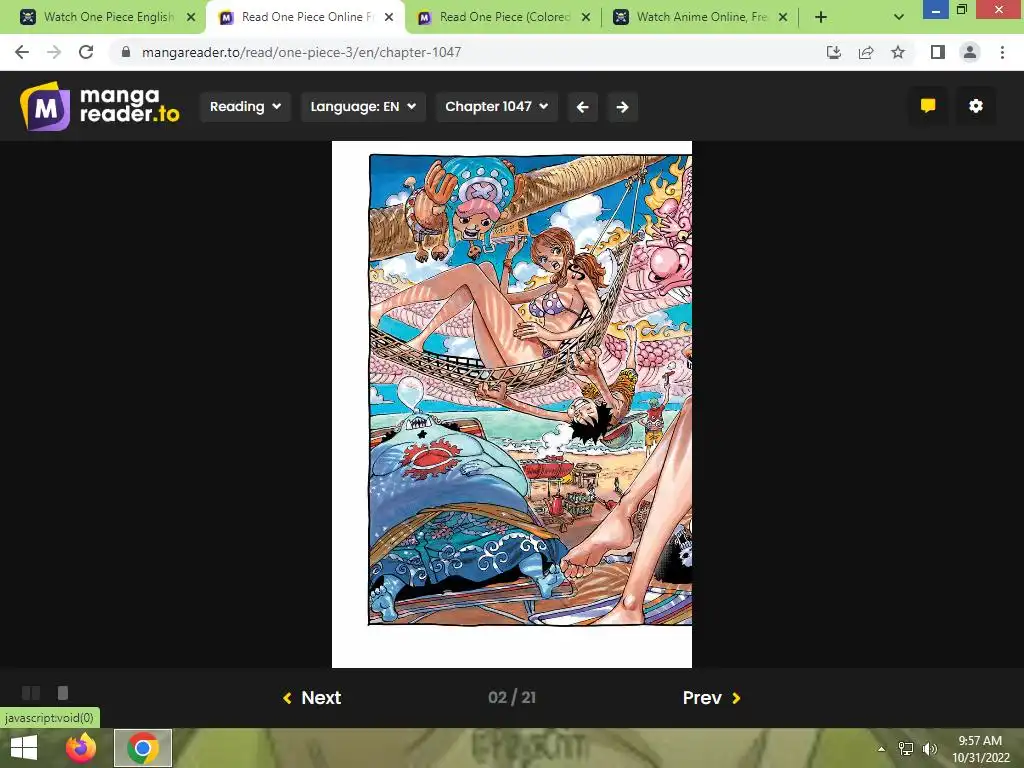The image size is (1024, 768).
Task: Click the Next page button
Action: pyautogui.click(x=312, y=697)
